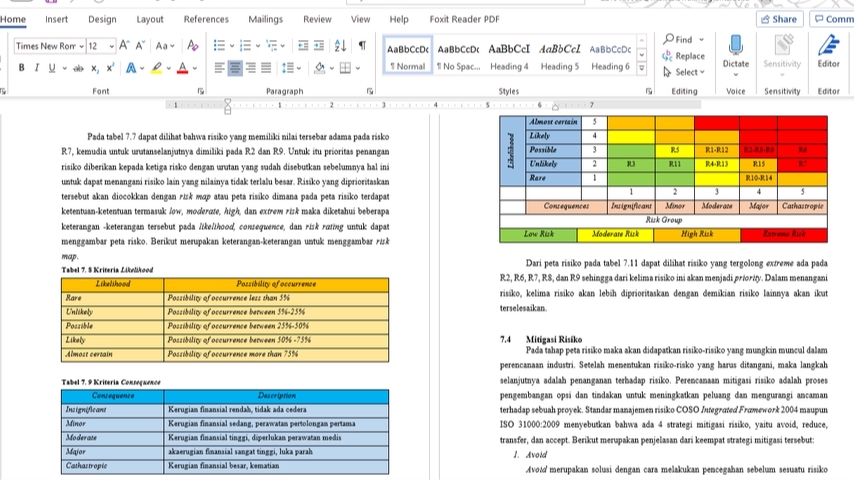The image size is (854, 480).
Task: Expand the Styles gallery
Action: 642,68
